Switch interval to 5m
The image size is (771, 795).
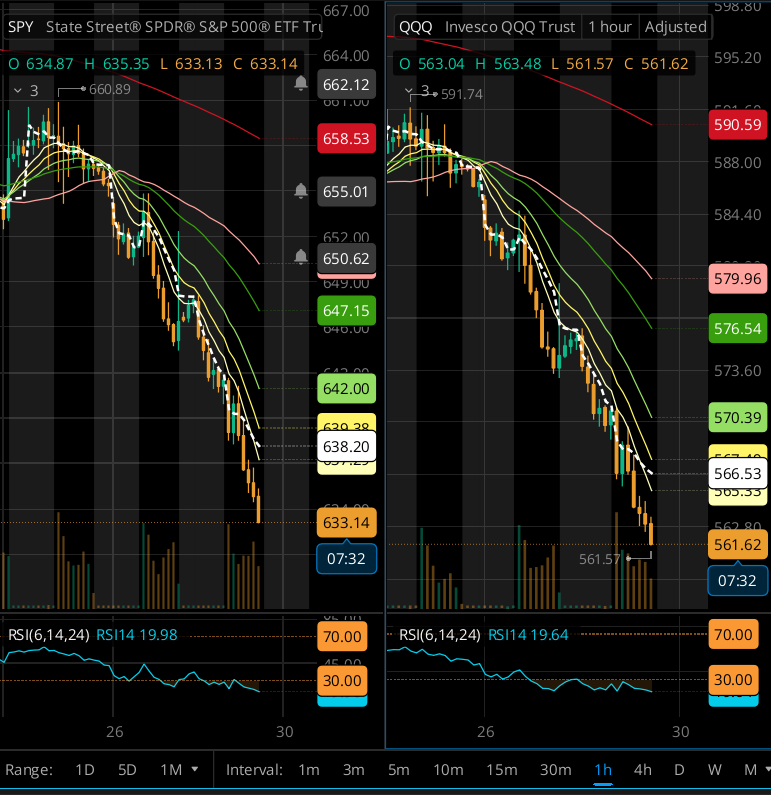pos(398,770)
